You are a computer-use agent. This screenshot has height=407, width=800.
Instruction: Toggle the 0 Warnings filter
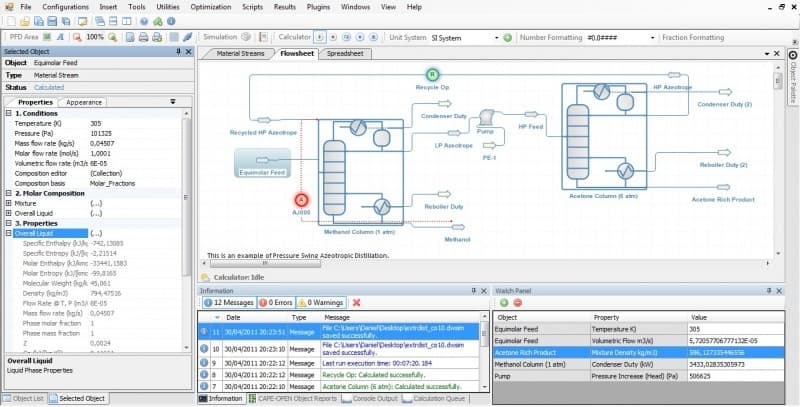323,302
